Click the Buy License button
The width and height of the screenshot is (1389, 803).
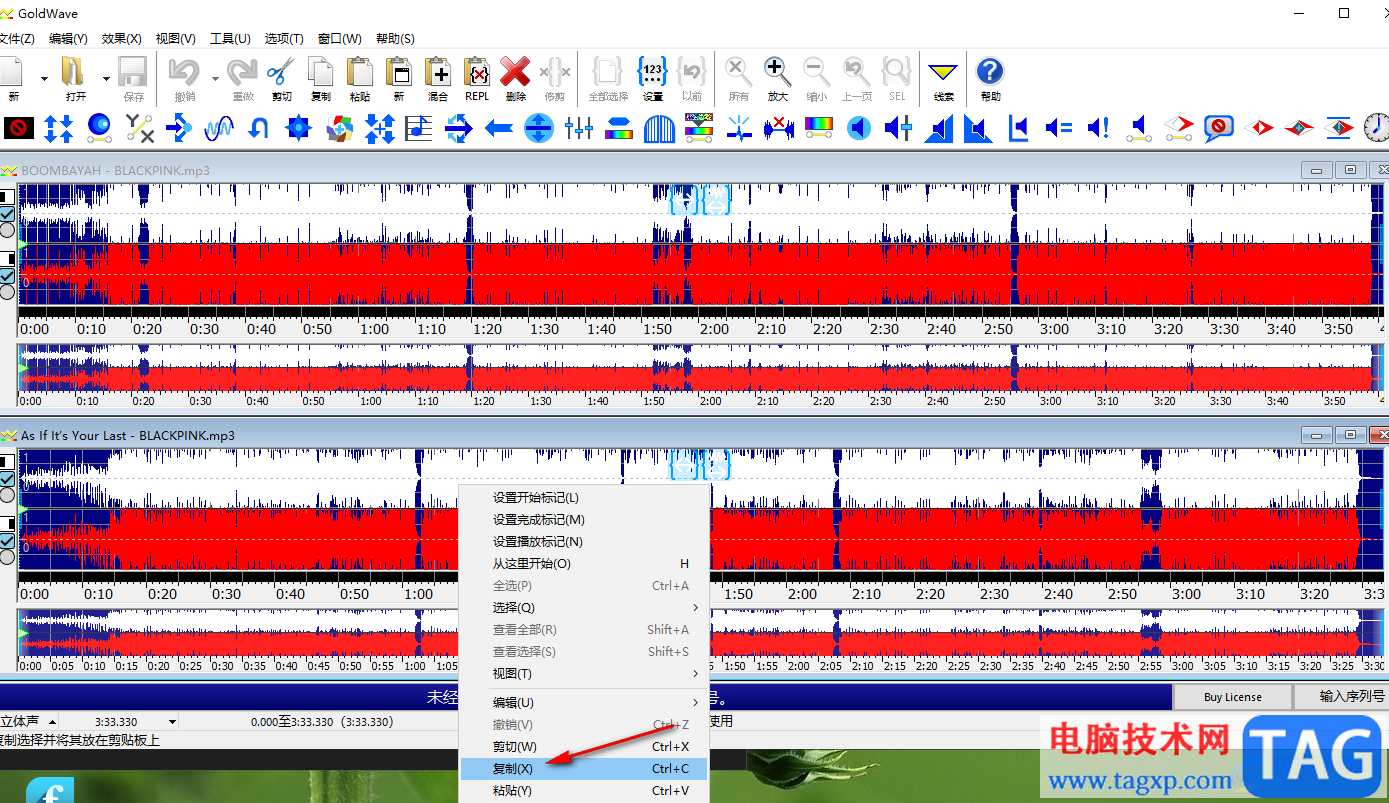tap(1232, 697)
